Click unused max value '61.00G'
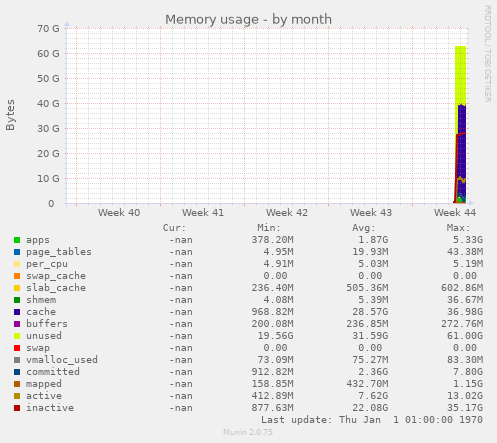 (465, 336)
